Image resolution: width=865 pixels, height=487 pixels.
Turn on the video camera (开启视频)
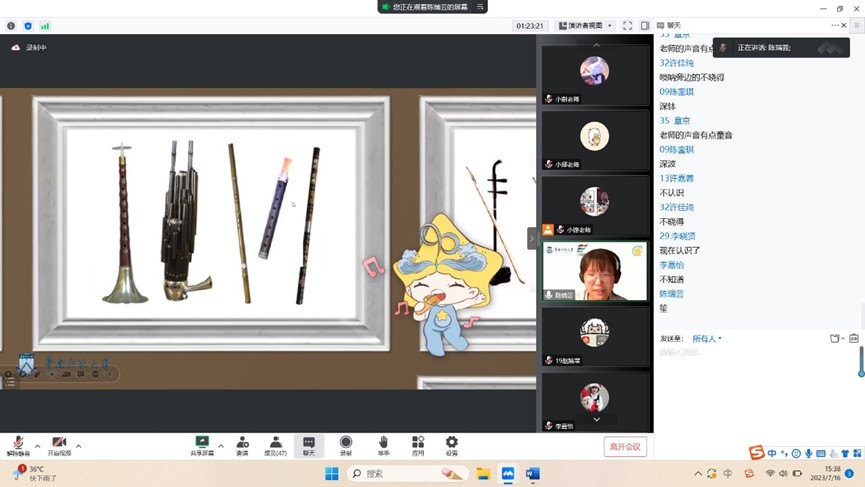click(59, 445)
